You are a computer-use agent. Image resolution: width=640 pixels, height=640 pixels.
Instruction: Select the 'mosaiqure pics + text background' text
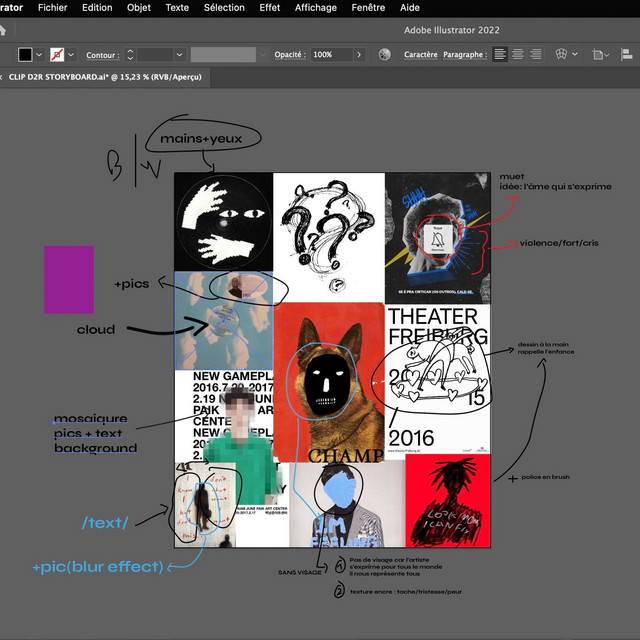[96, 433]
